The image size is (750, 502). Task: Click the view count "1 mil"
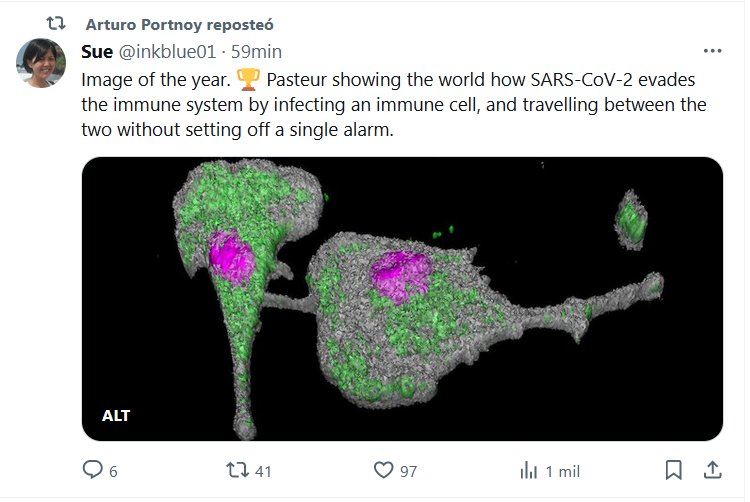pos(564,471)
